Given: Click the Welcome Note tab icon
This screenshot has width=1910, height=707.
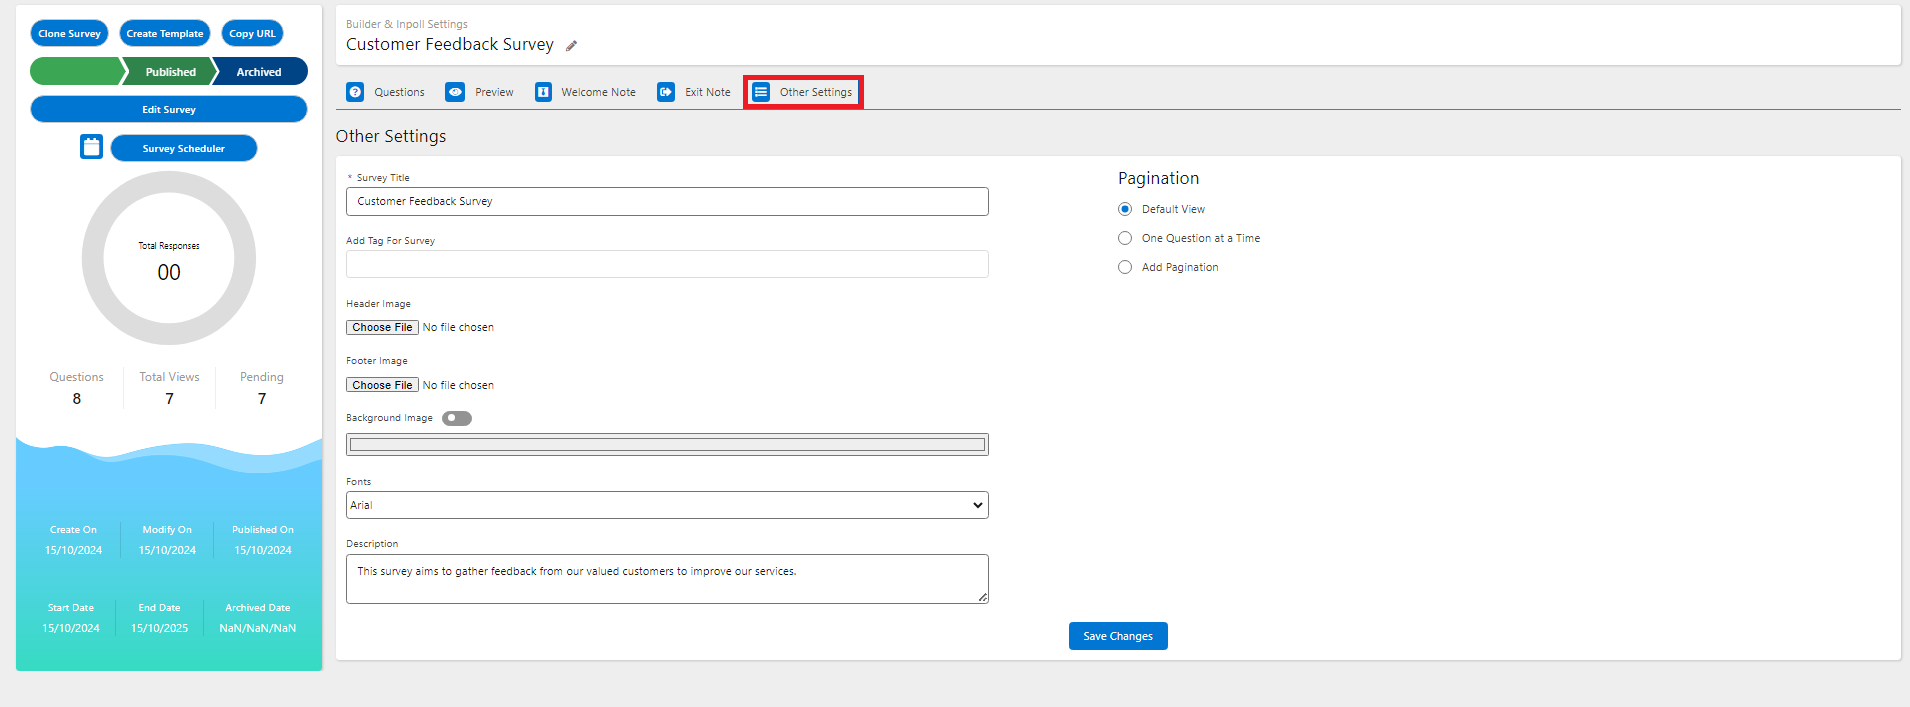Looking at the screenshot, I should click(543, 92).
